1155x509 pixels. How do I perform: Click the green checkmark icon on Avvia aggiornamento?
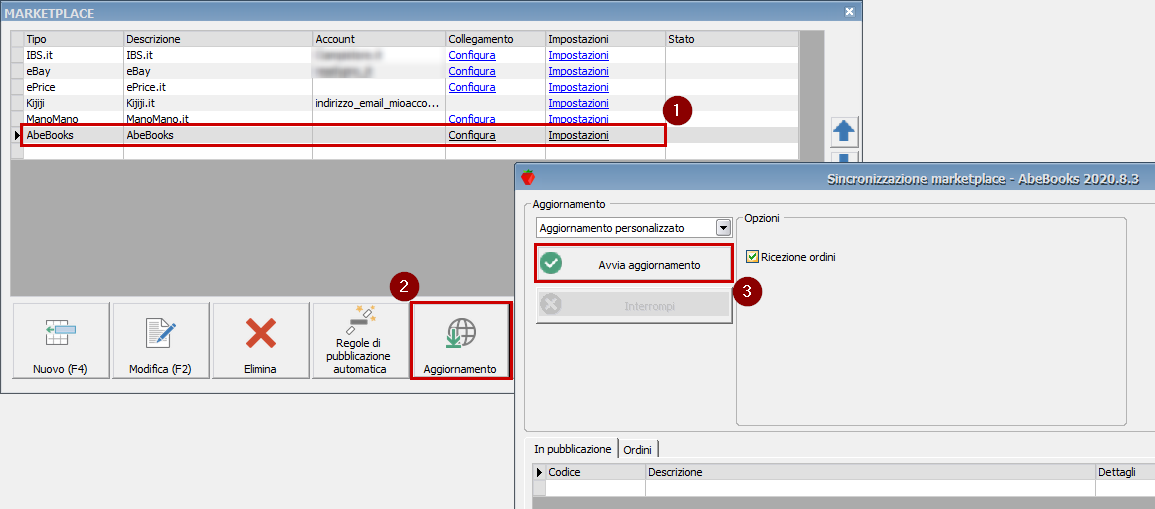[x=551, y=264]
